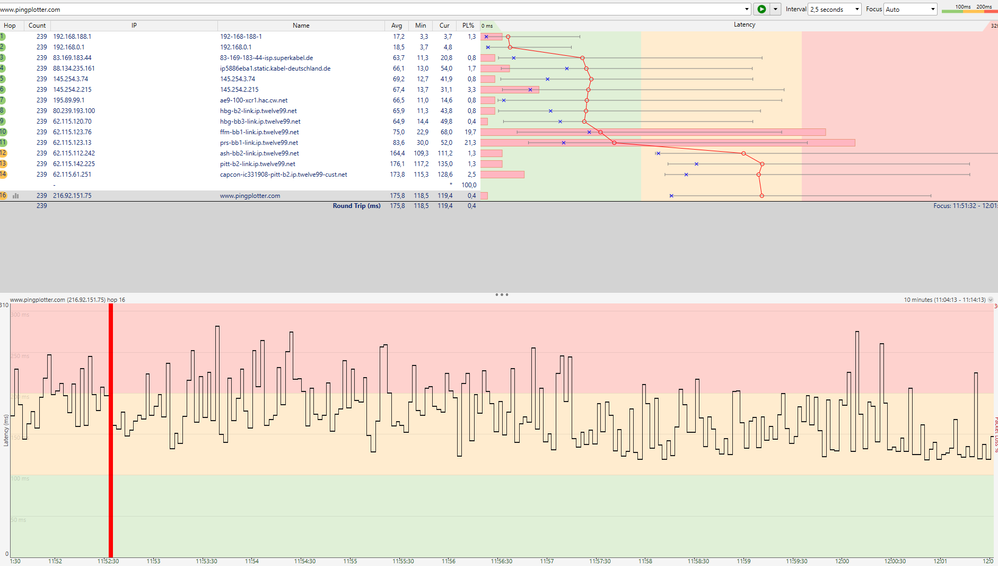The image size is (998, 566).
Task: Click the Min column header
Action: [420, 25]
